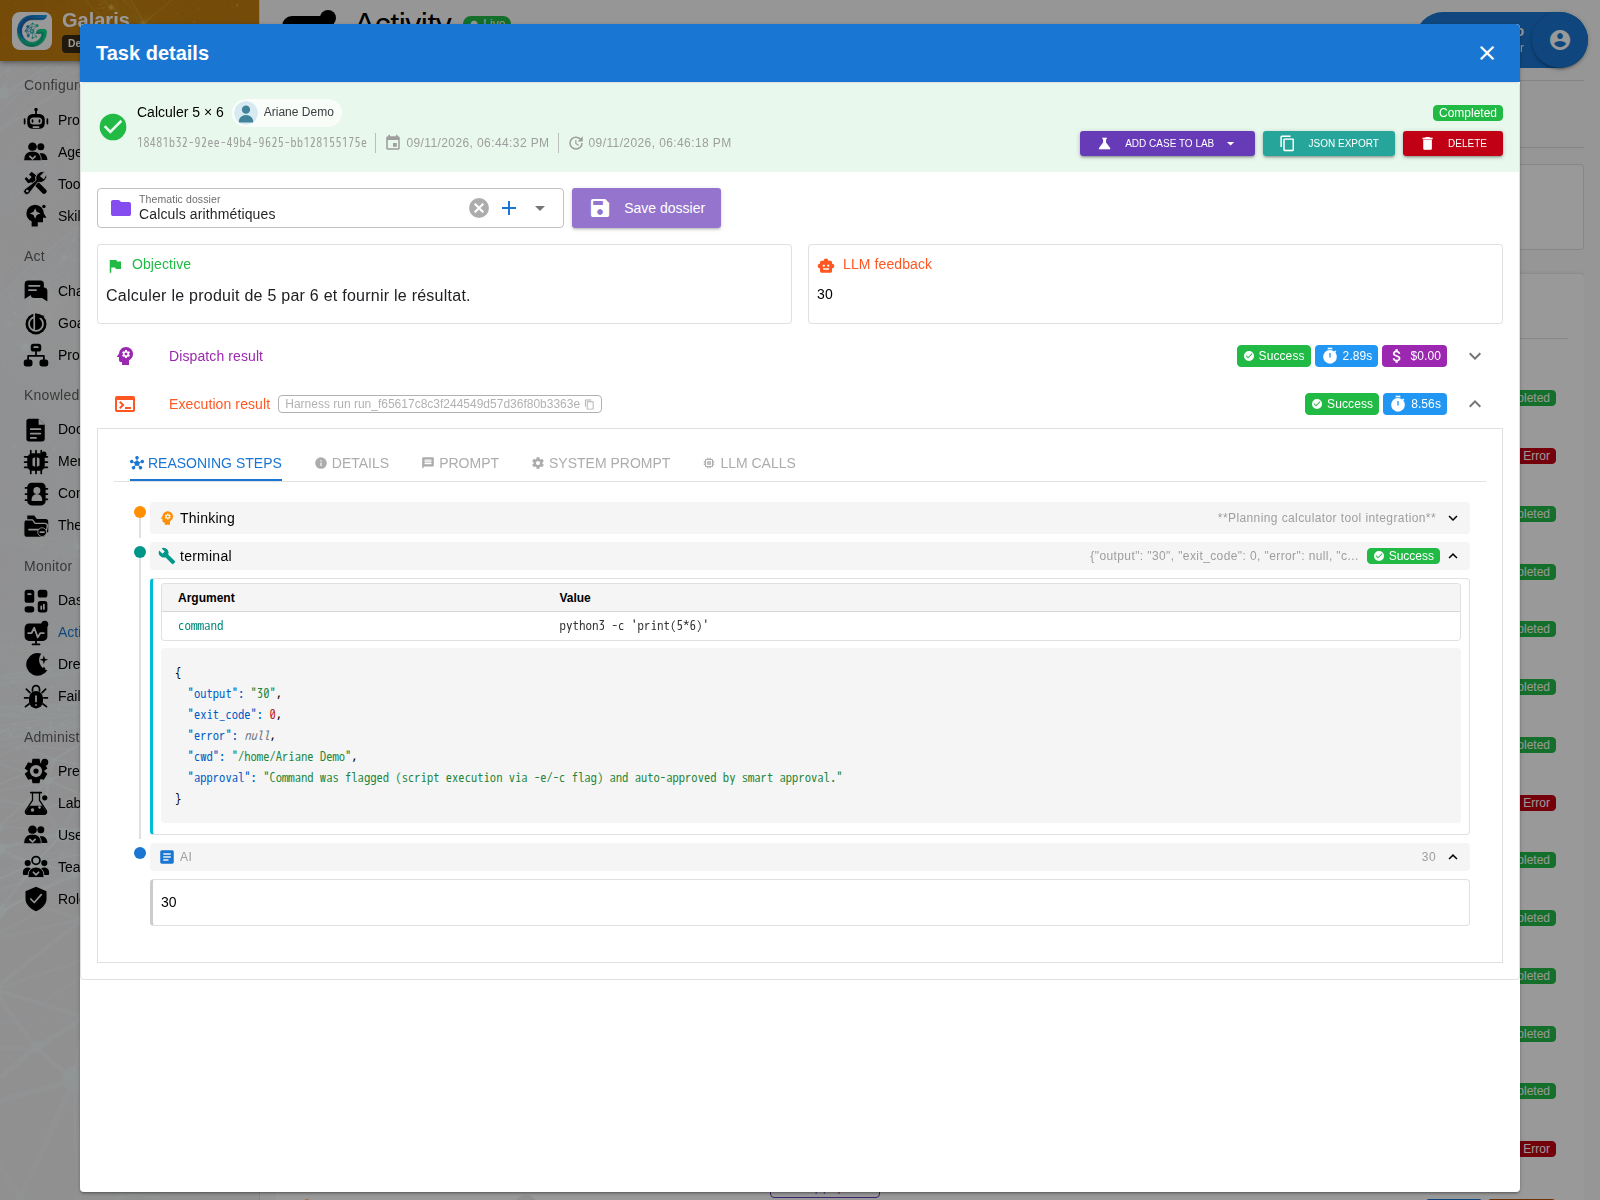Switch to the System Prompt tab
Image resolution: width=1600 pixels, height=1200 pixels.
pos(601,463)
